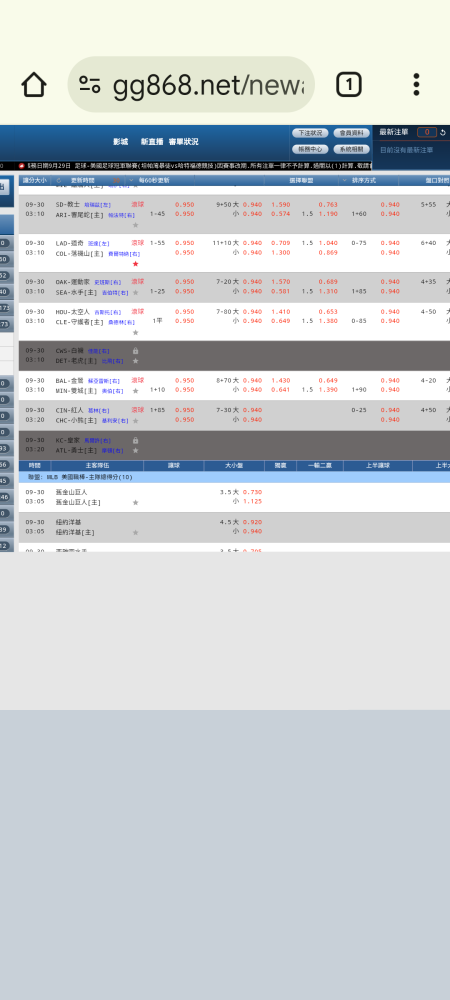Select the 1.310 odds in SEA-水手 row

click(x=328, y=291)
